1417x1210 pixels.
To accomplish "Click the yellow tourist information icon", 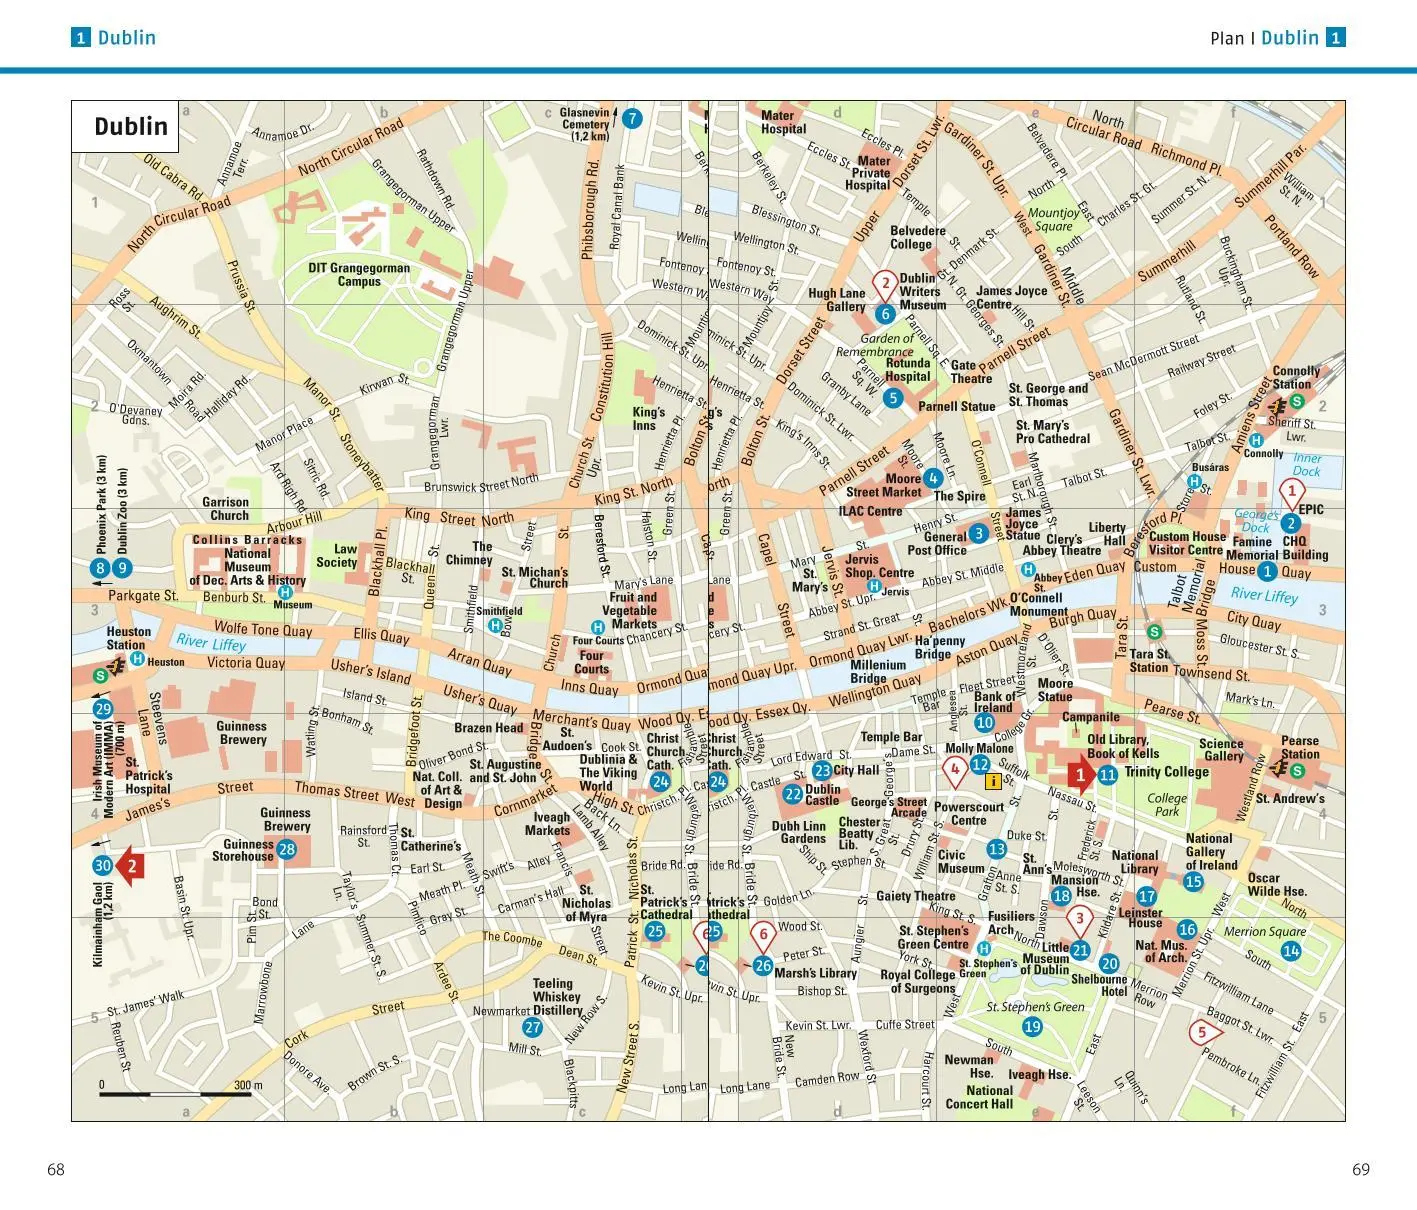I will tap(993, 782).
